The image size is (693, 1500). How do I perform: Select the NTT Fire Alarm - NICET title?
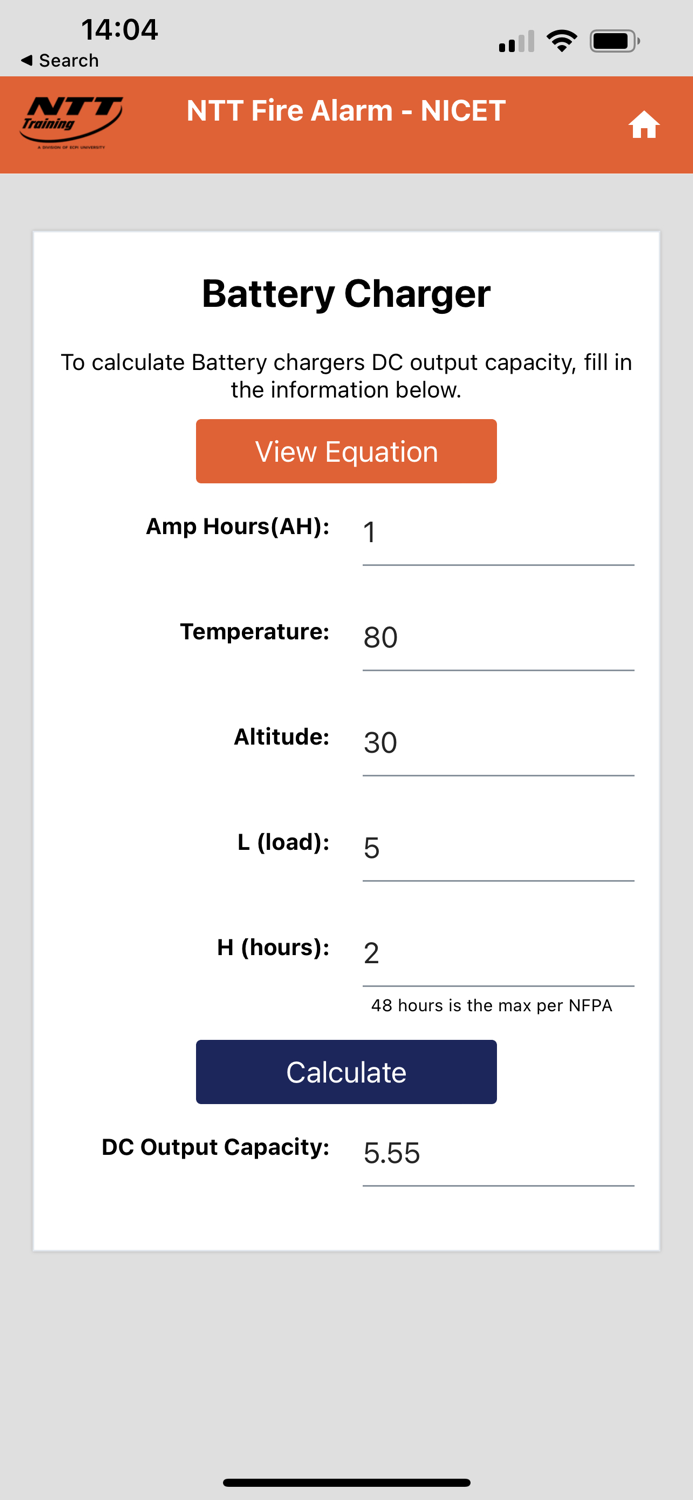346,111
